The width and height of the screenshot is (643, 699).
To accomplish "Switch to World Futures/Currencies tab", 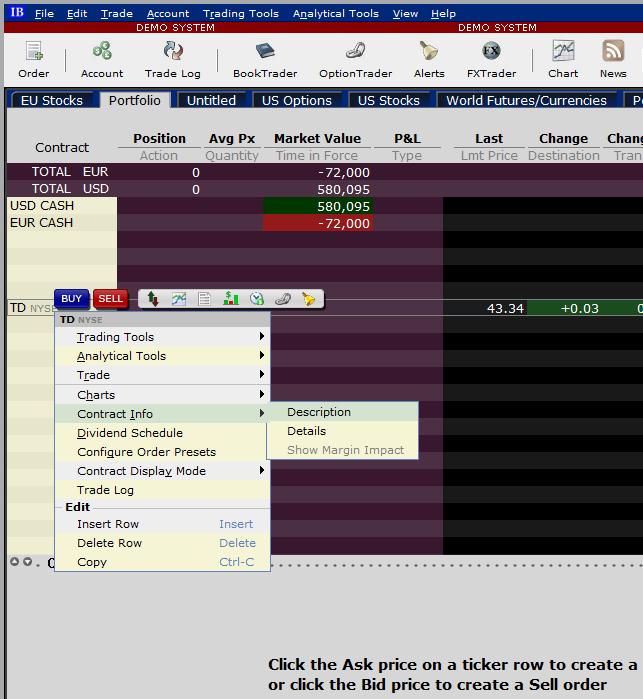I will [527, 100].
